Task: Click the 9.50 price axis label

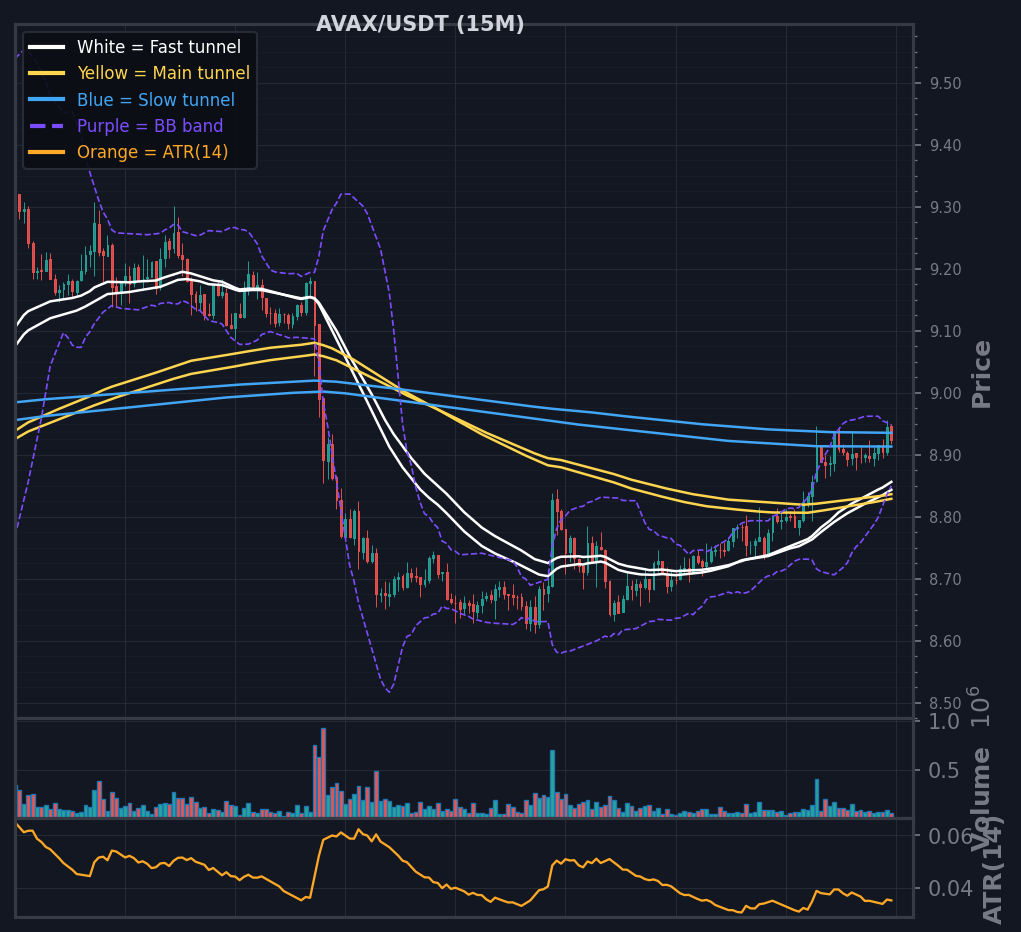Action: pyautogui.click(x=945, y=83)
